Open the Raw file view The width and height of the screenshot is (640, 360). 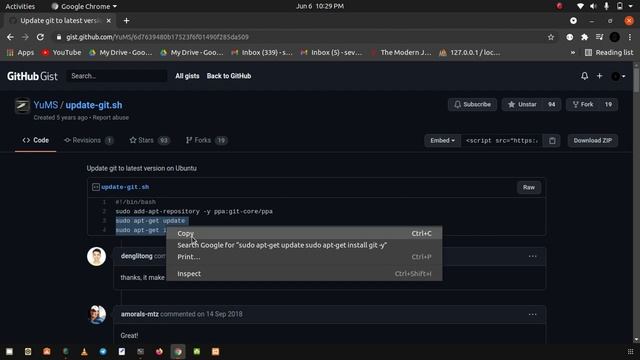click(x=529, y=187)
